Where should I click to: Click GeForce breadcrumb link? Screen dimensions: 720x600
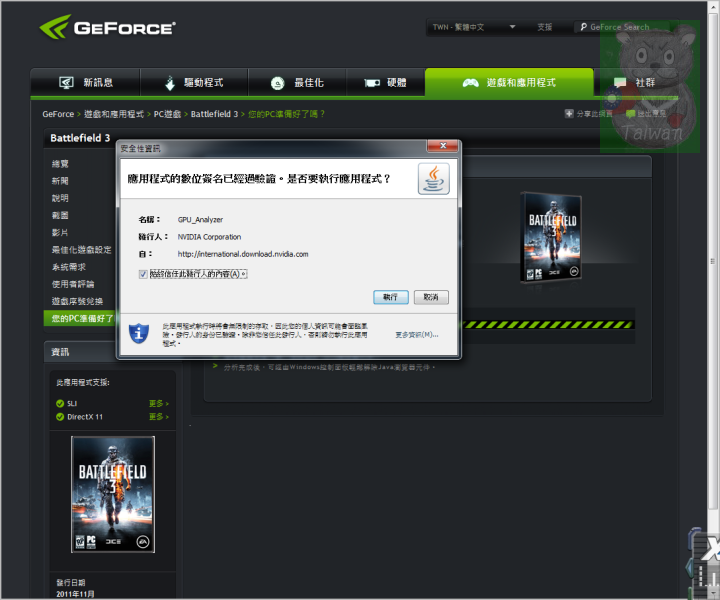click(58, 114)
